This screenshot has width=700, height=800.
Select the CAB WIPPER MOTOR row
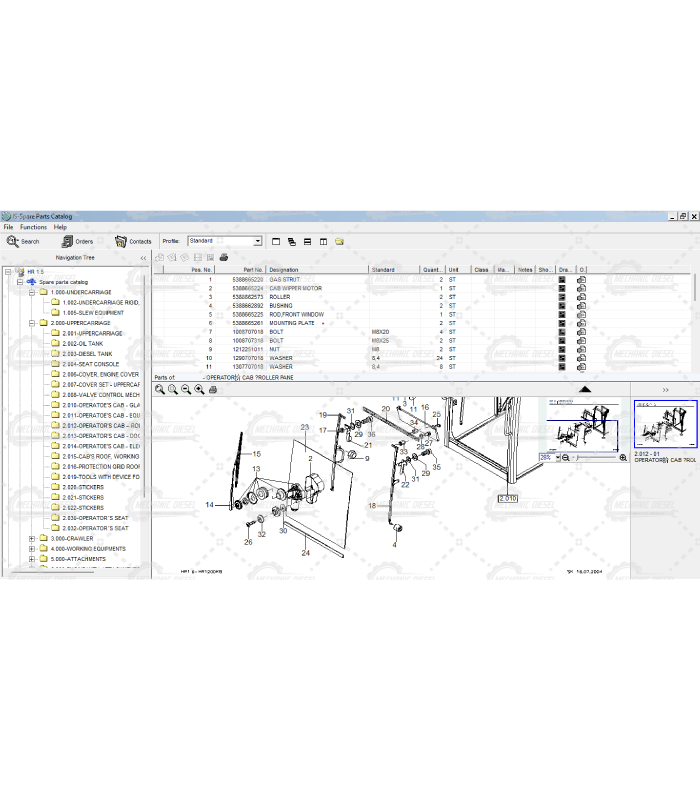point(295,288)
